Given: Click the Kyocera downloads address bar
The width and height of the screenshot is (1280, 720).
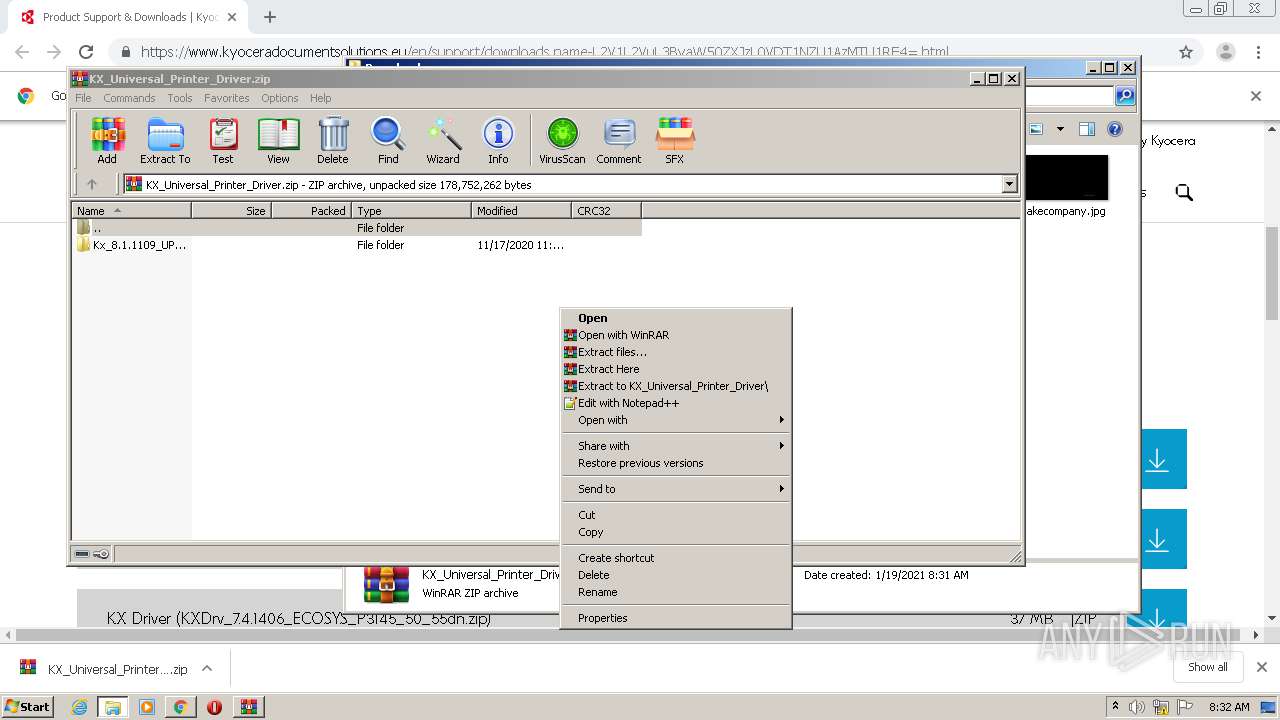Looking at the screenshot, I should [640, 52].
